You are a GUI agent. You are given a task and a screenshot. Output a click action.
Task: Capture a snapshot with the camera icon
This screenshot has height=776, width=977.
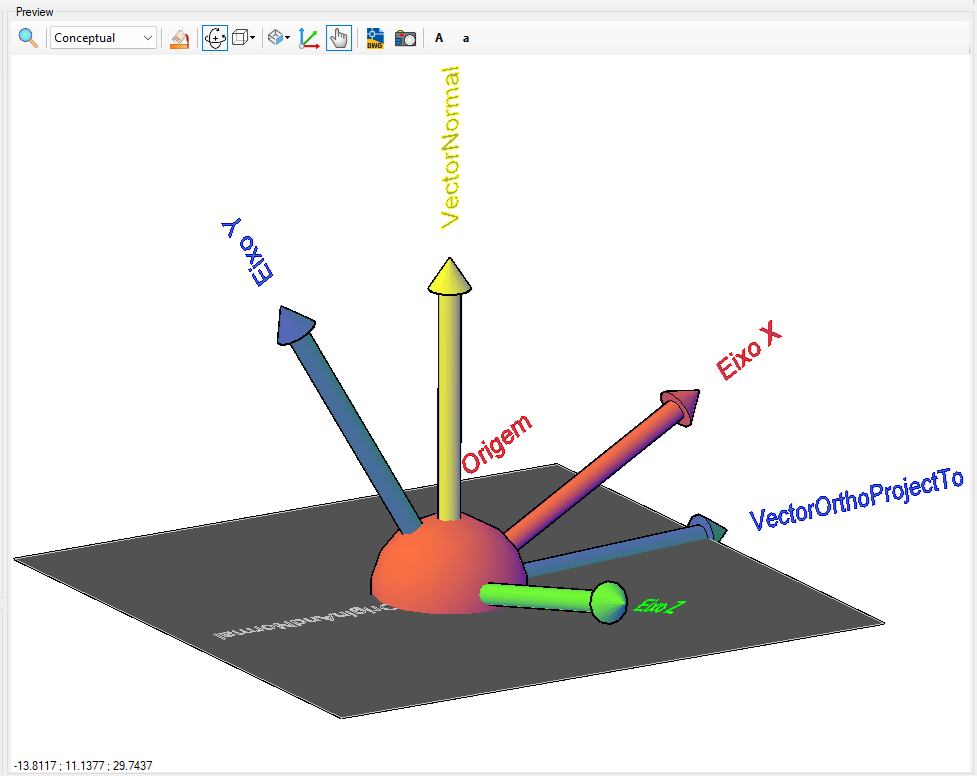[x=405, y=38]
